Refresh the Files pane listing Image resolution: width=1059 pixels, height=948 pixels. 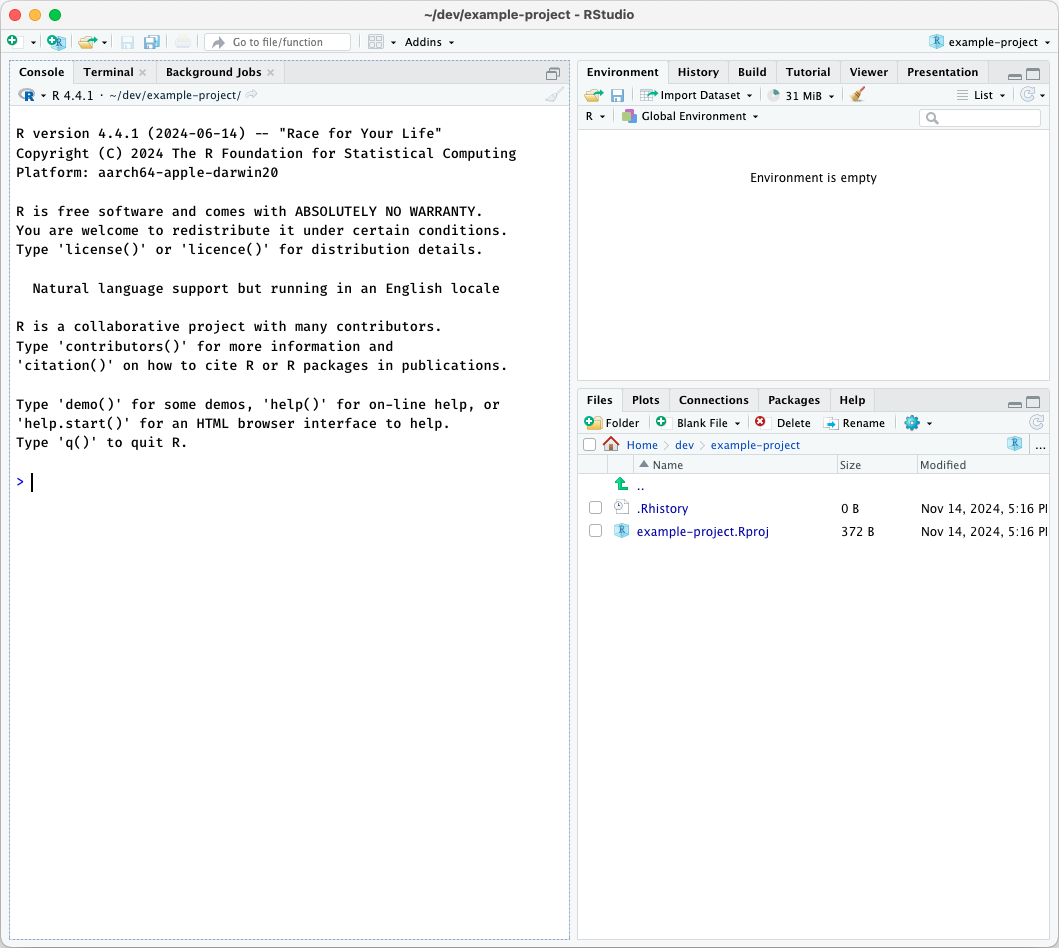tap(1037, 423)
